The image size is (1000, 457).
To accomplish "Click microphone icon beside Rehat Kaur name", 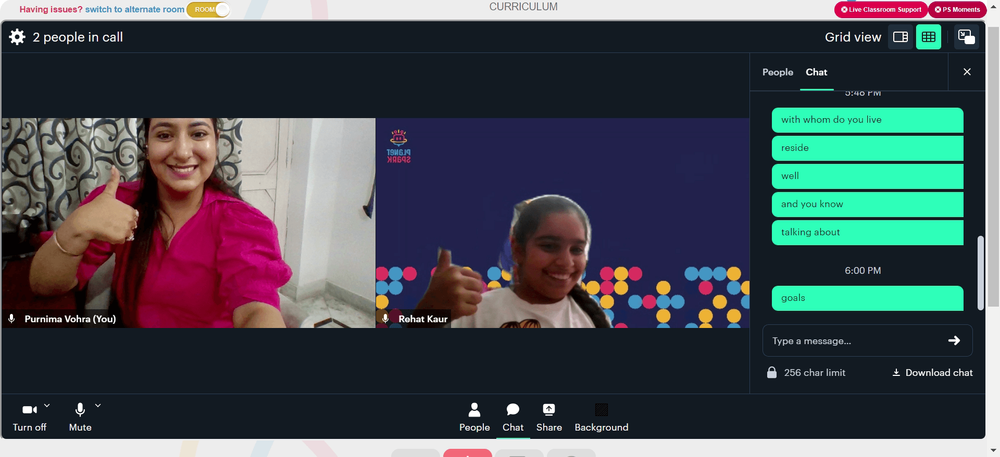I will [x=385, y=318].
